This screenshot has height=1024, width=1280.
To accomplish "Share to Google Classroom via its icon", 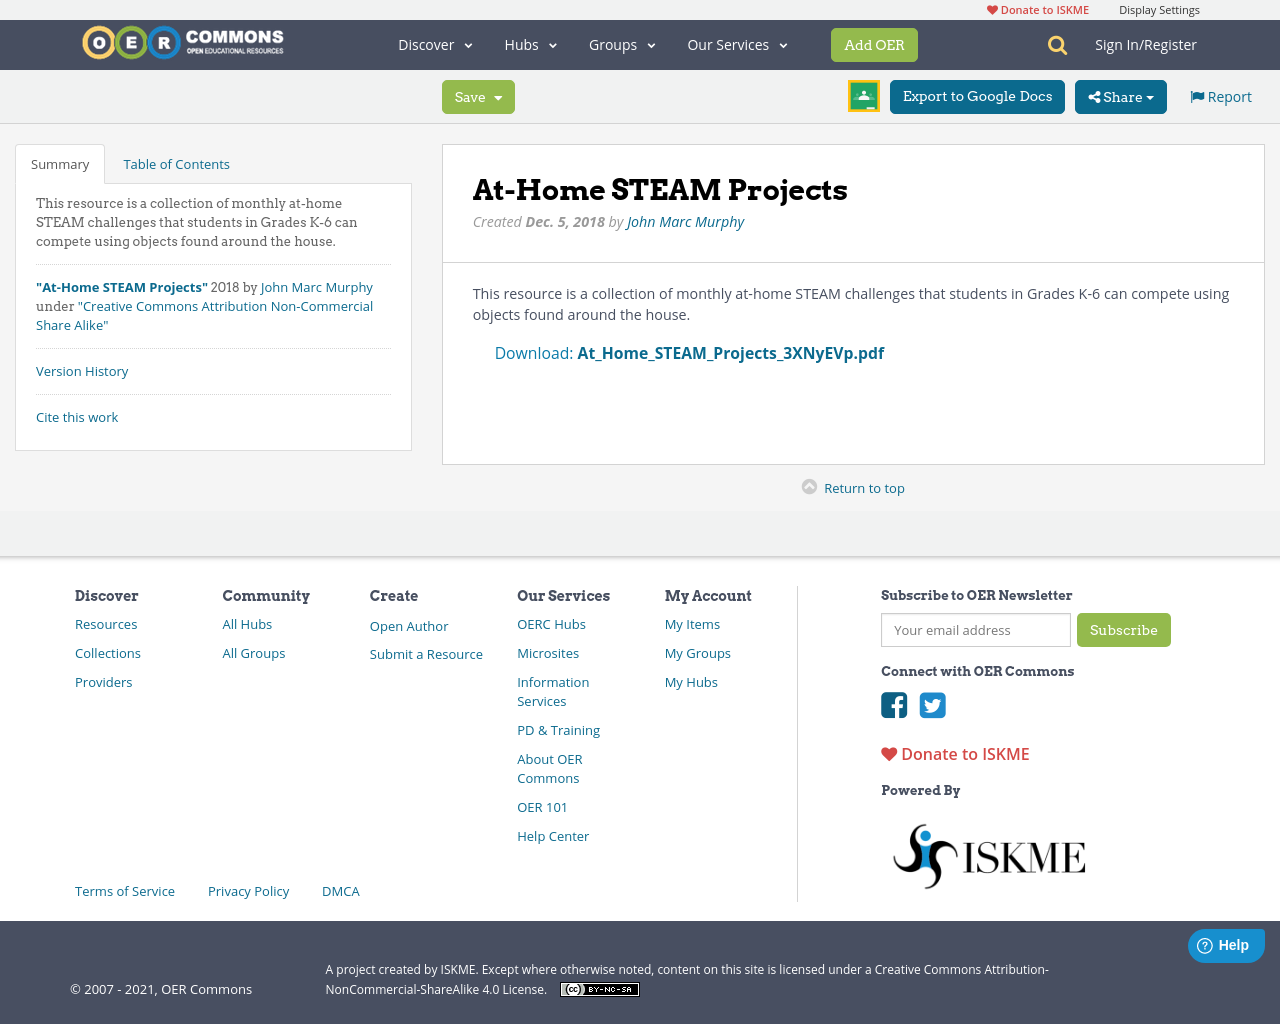I will coord(863,95).
